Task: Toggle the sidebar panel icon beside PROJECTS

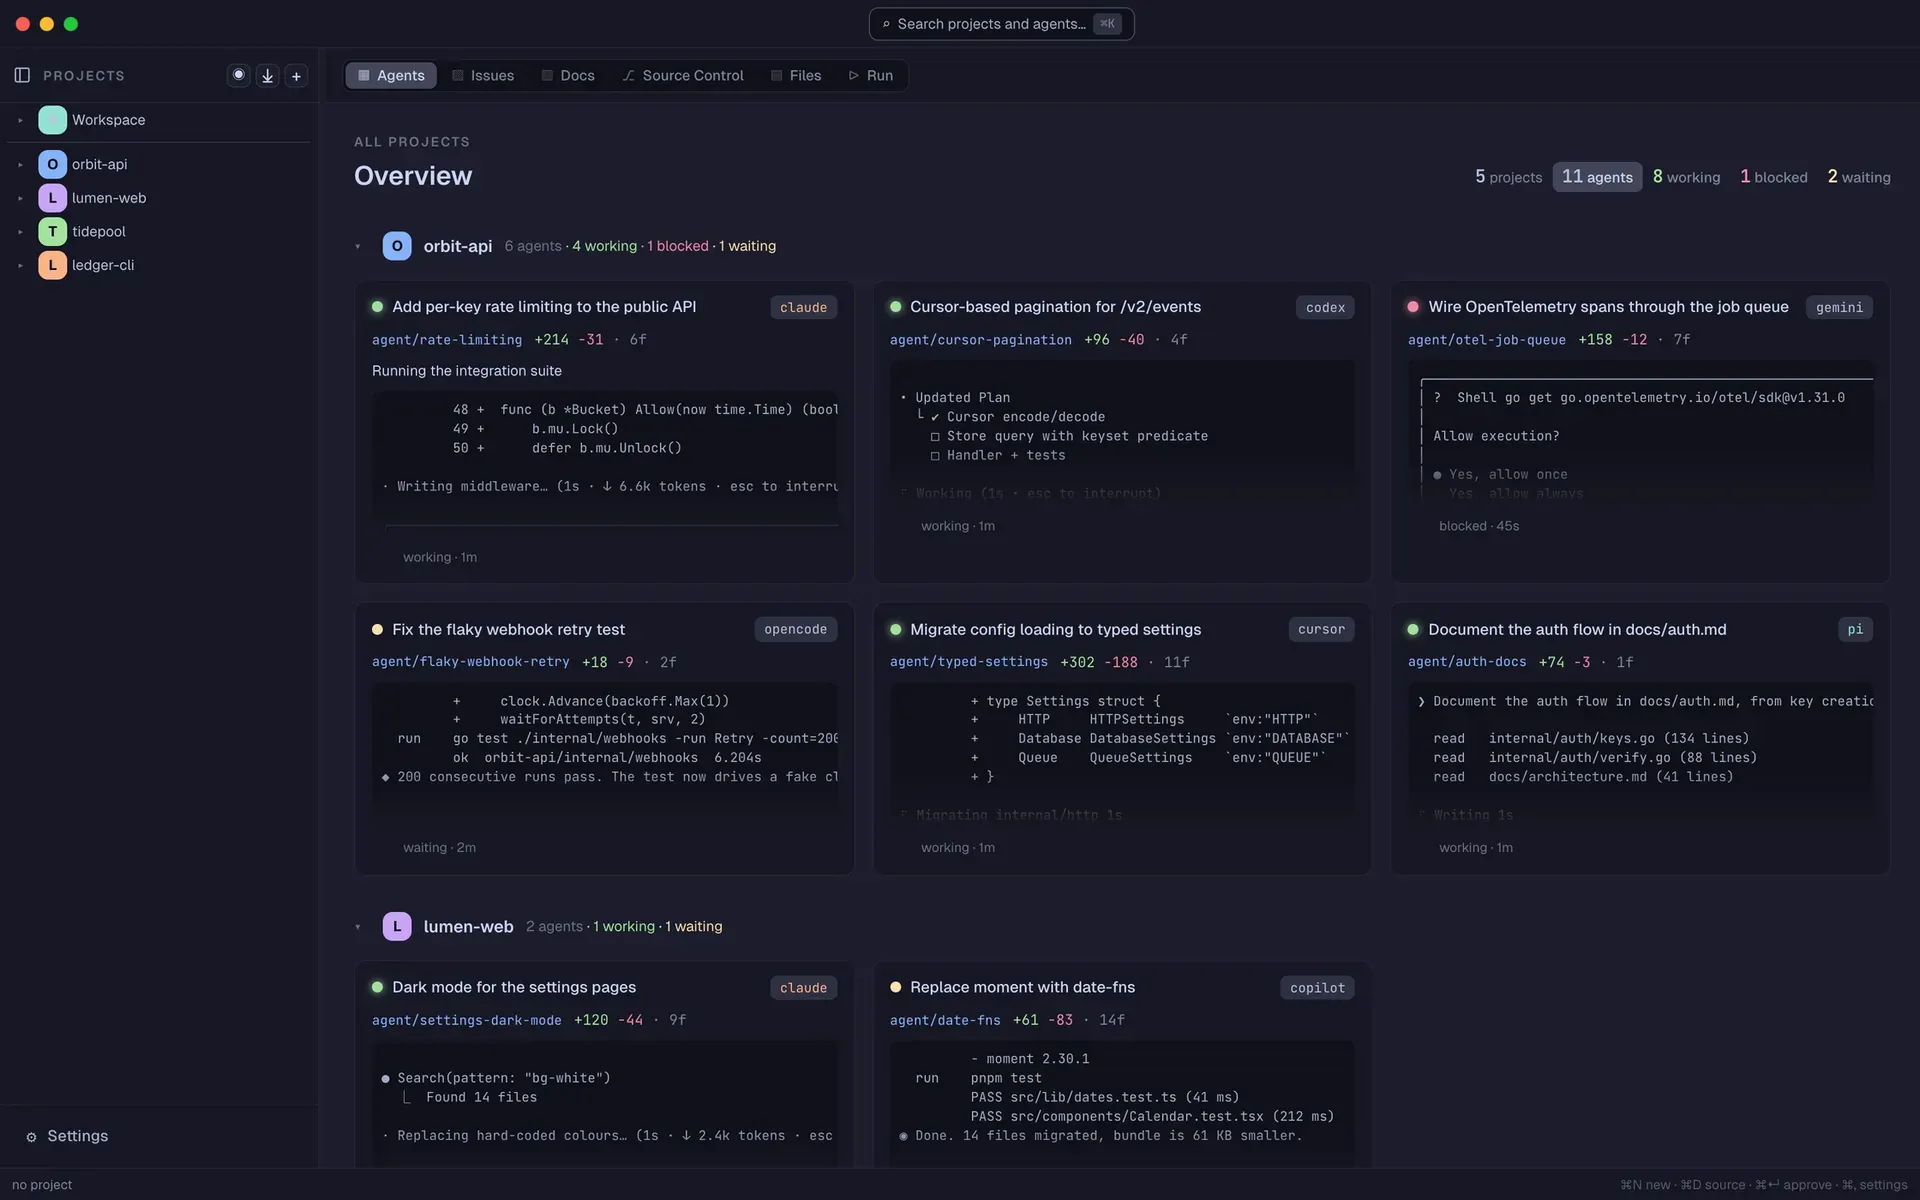Action: [x=22, y=75]
